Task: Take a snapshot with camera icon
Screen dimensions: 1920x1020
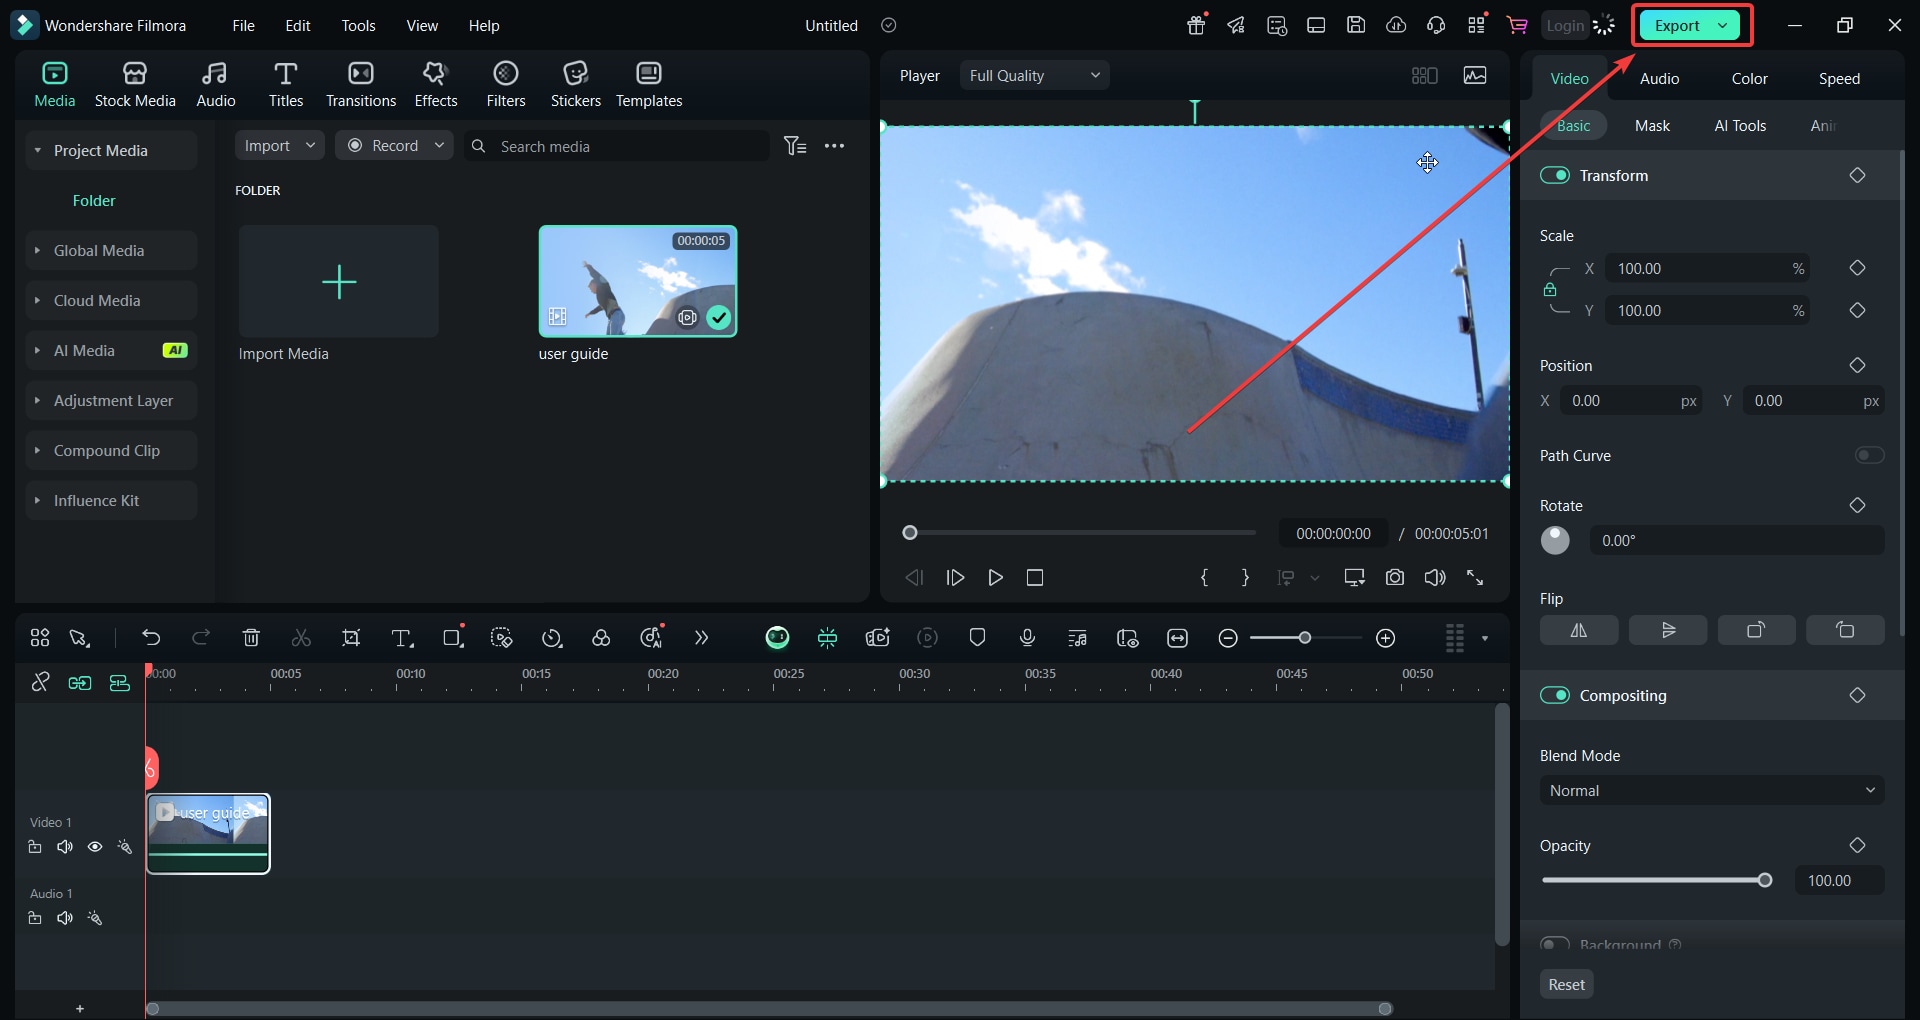Action: [1395, 578]
